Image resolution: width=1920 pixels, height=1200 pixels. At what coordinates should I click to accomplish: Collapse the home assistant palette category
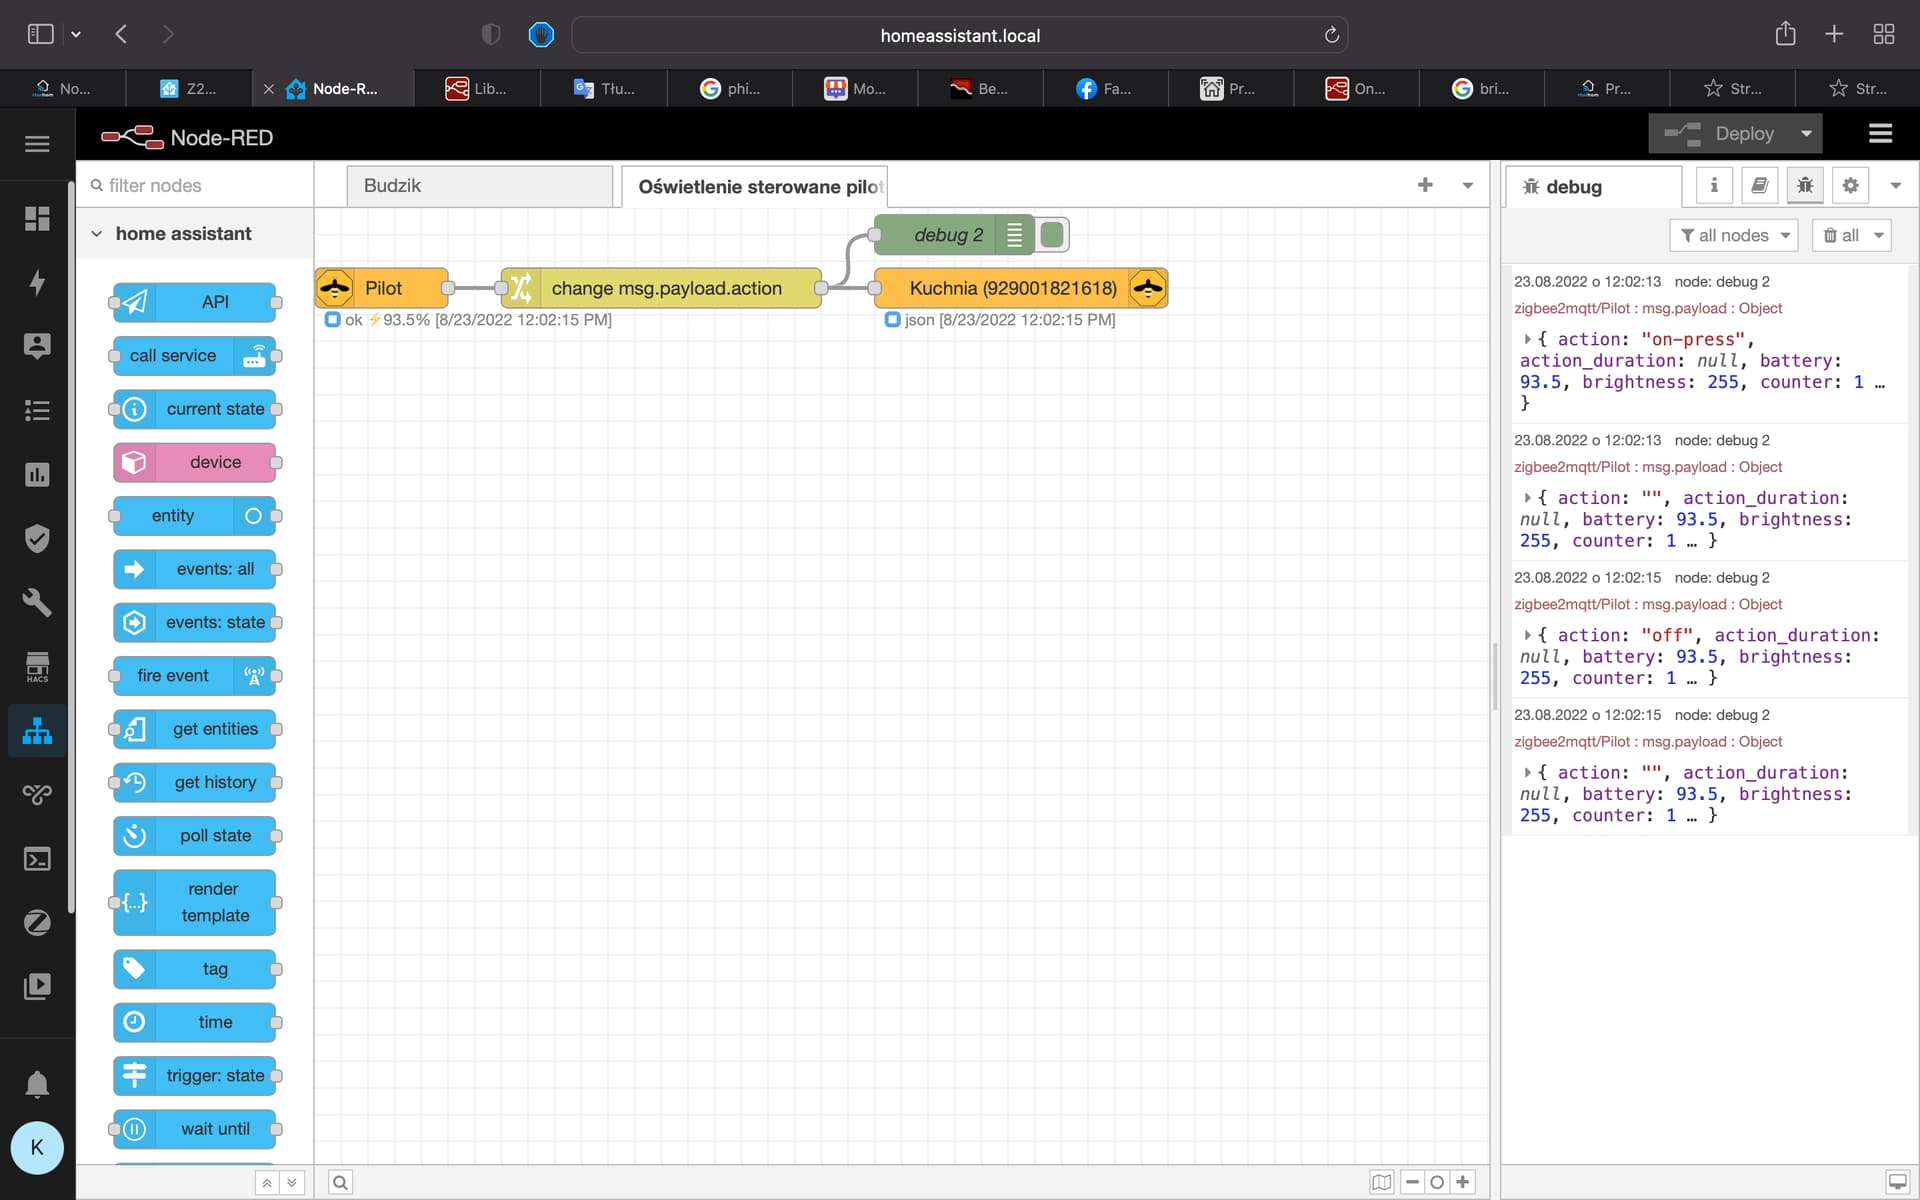point(194,233)
